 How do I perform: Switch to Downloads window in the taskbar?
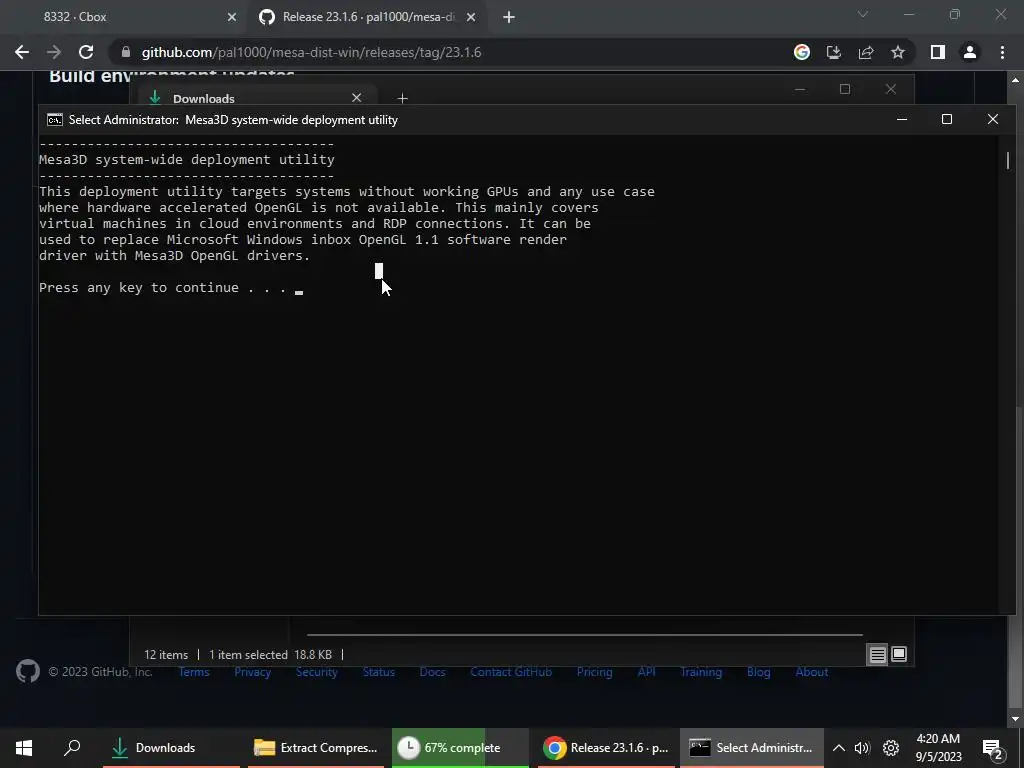[x=171, y=748]
